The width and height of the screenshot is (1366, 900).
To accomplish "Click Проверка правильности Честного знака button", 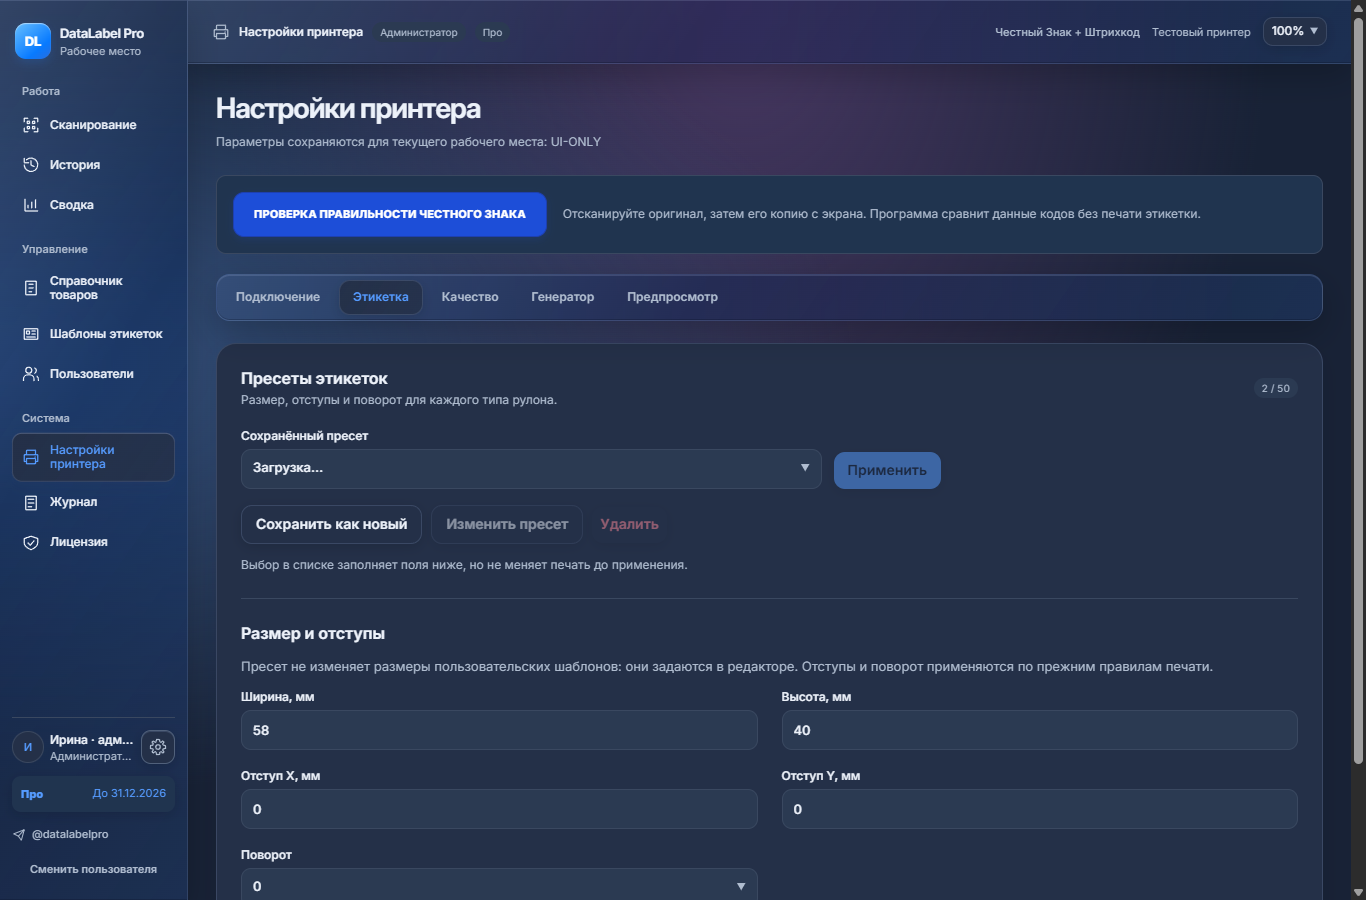I will 390,214.
